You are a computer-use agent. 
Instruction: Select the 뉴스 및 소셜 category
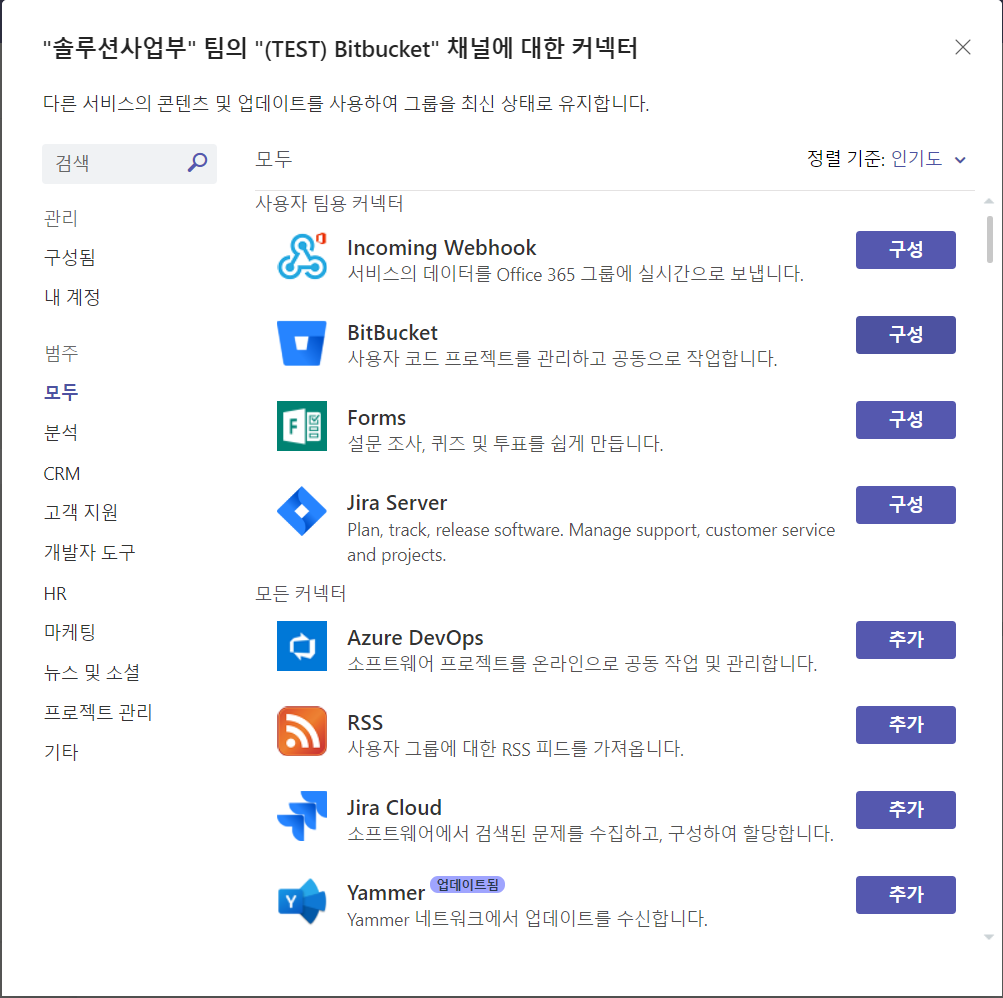click(x=91, y=672)
